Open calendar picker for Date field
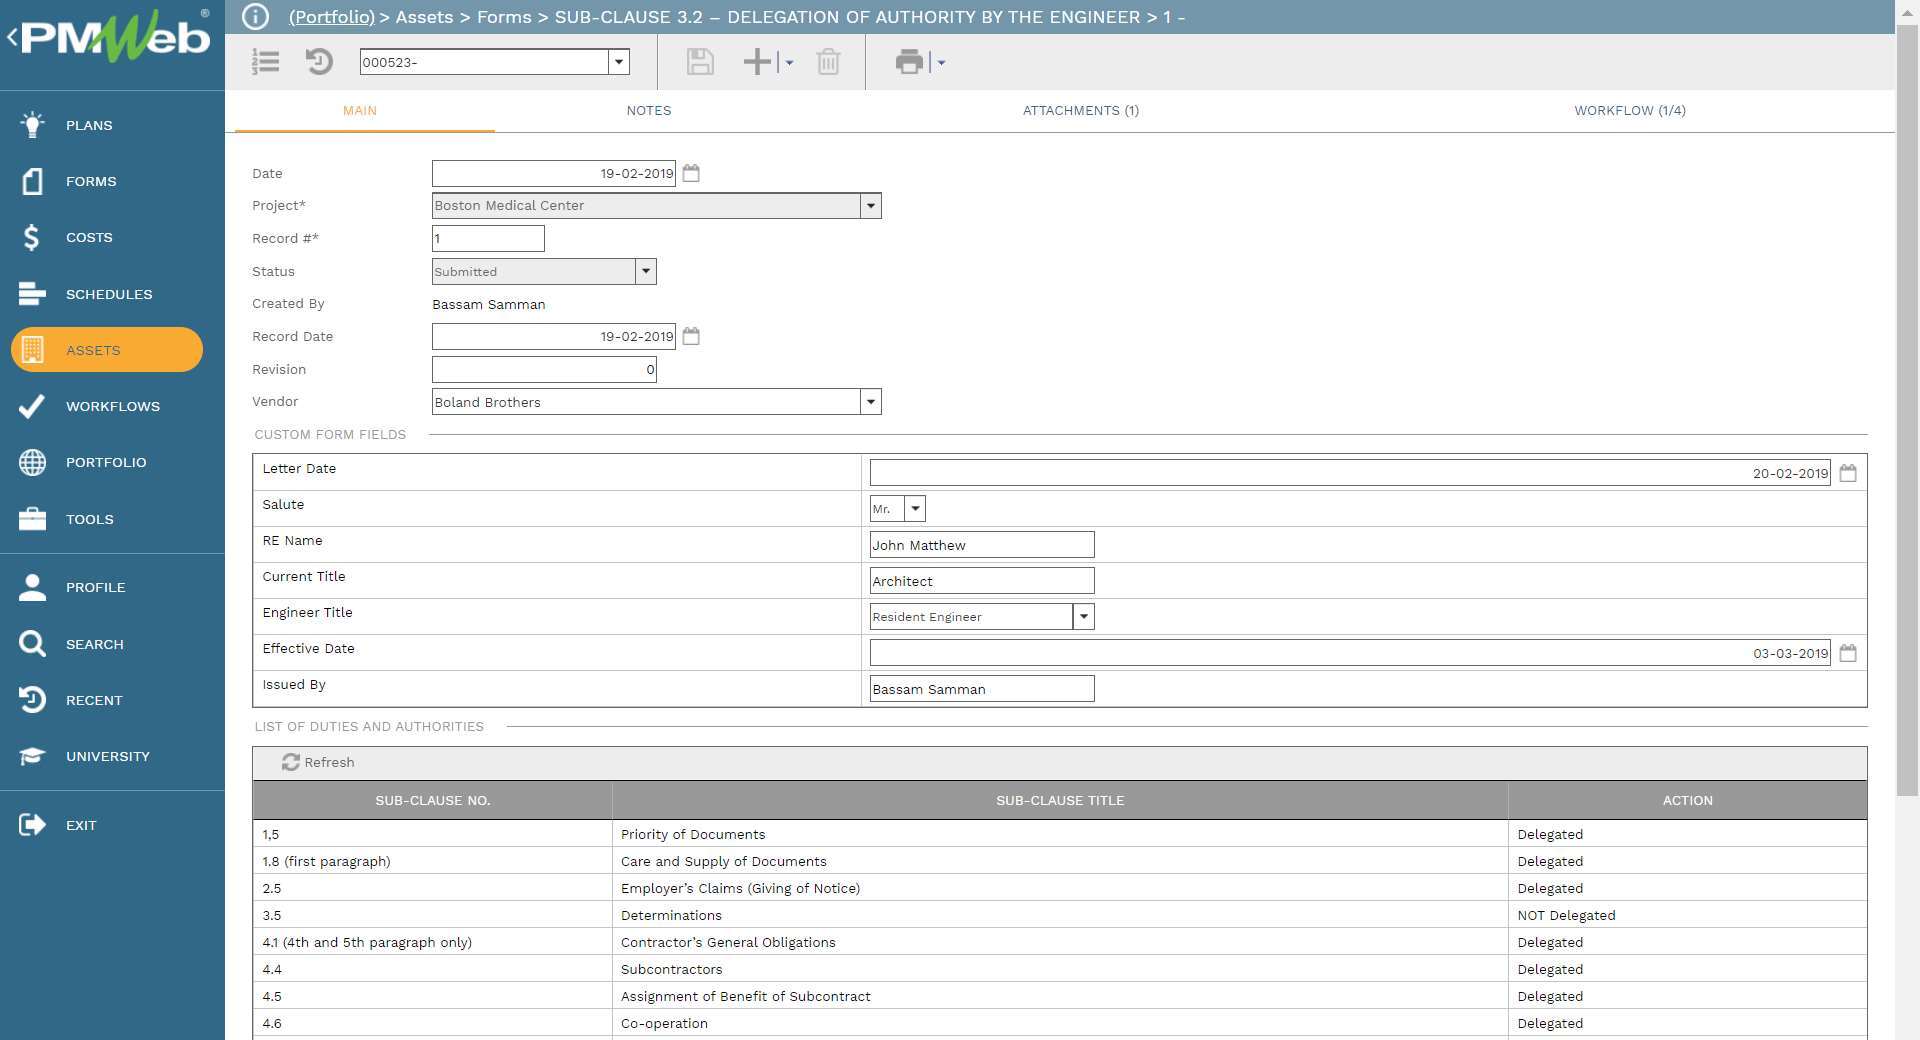 691,173
